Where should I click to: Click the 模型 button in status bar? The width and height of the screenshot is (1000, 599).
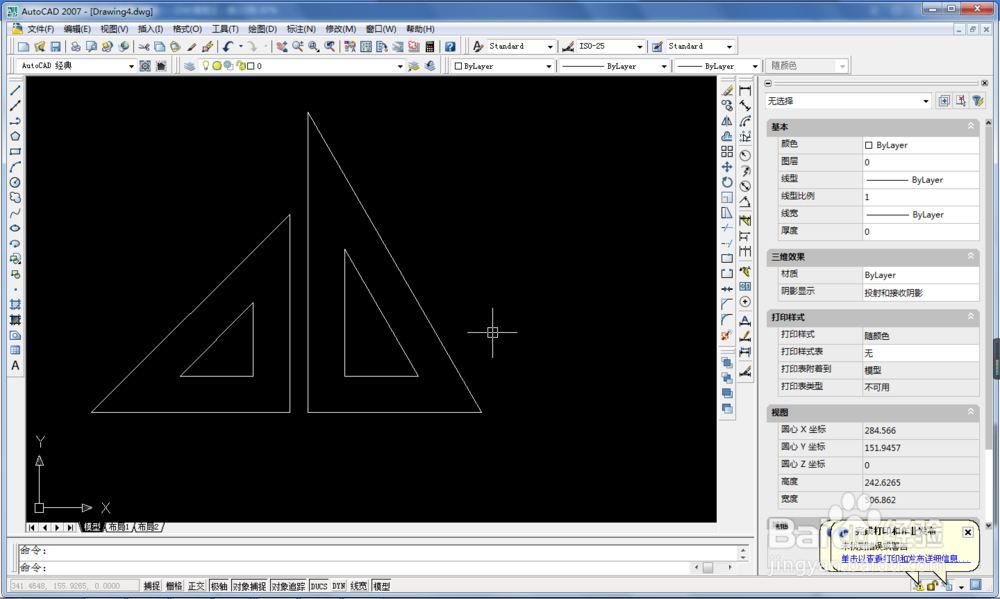(381, 586)
